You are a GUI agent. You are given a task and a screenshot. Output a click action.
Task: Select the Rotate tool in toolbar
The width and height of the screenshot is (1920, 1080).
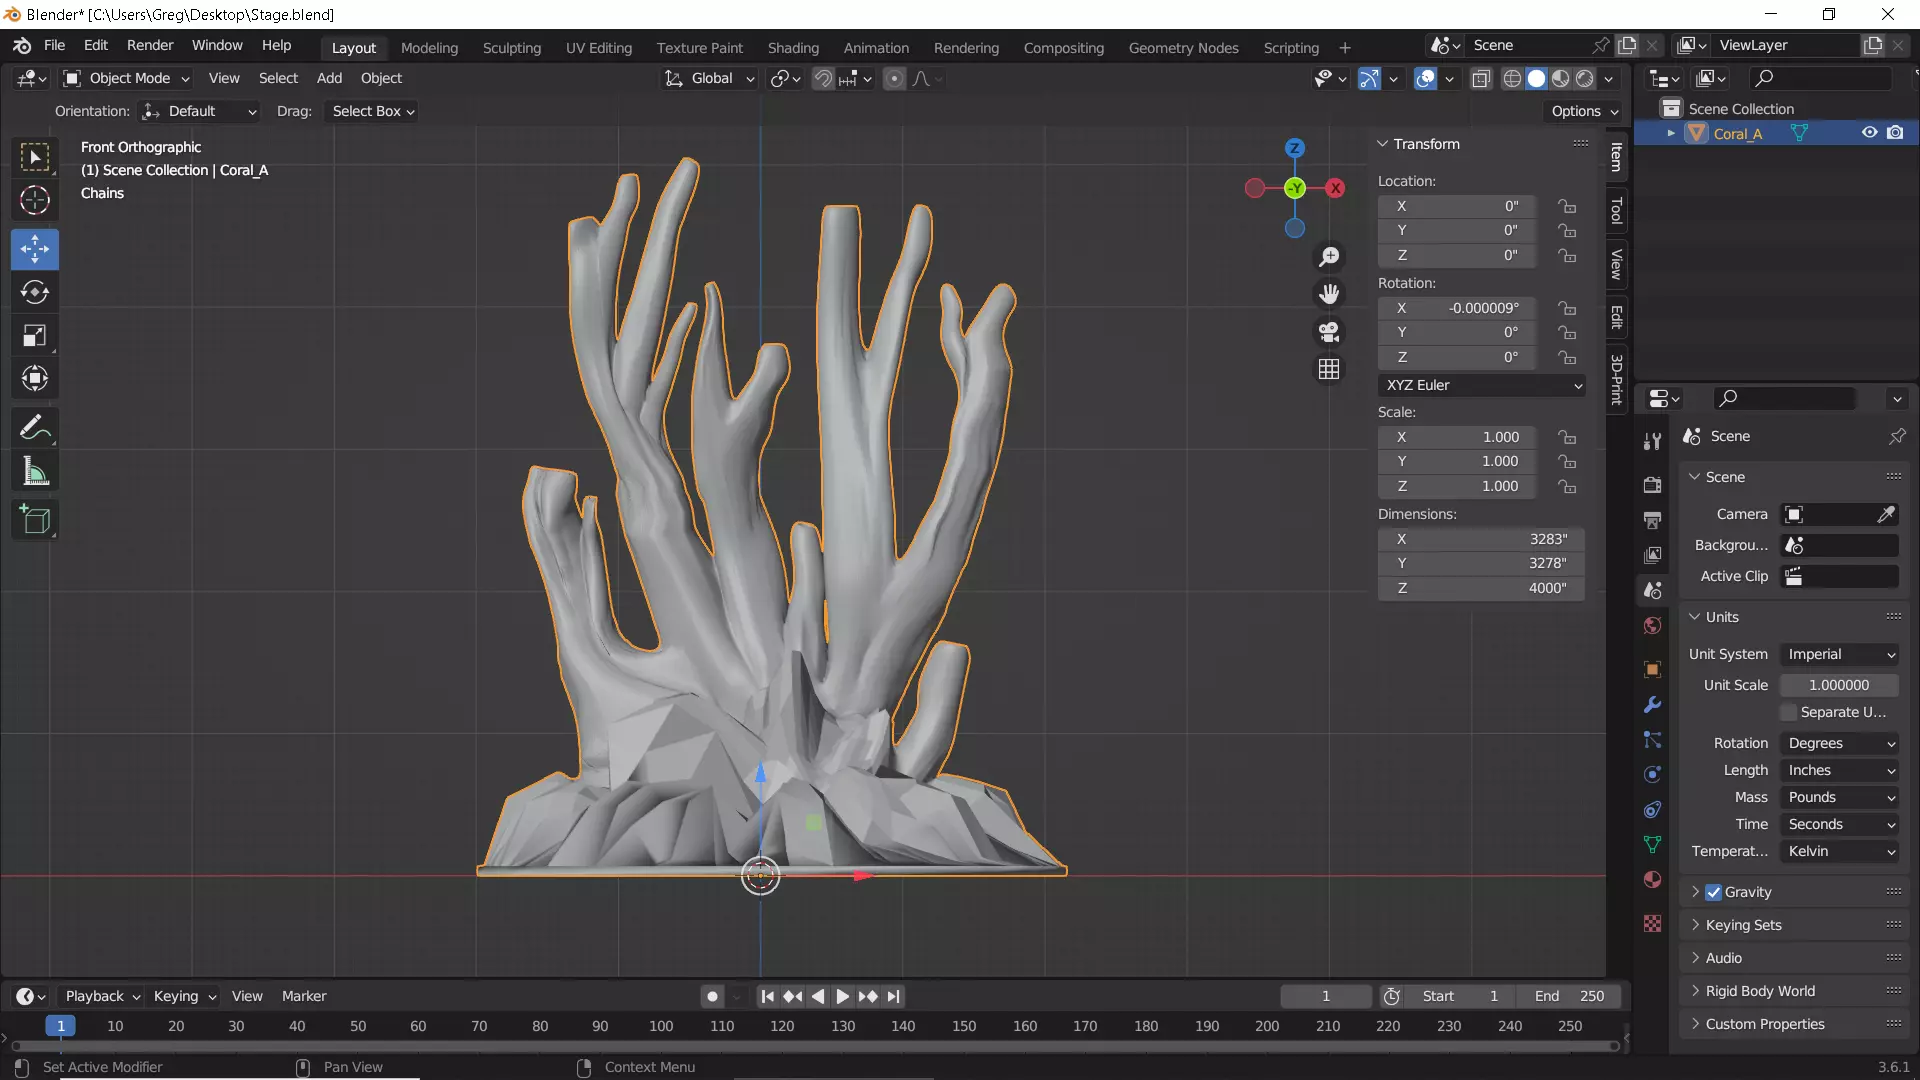coord(35,292)
